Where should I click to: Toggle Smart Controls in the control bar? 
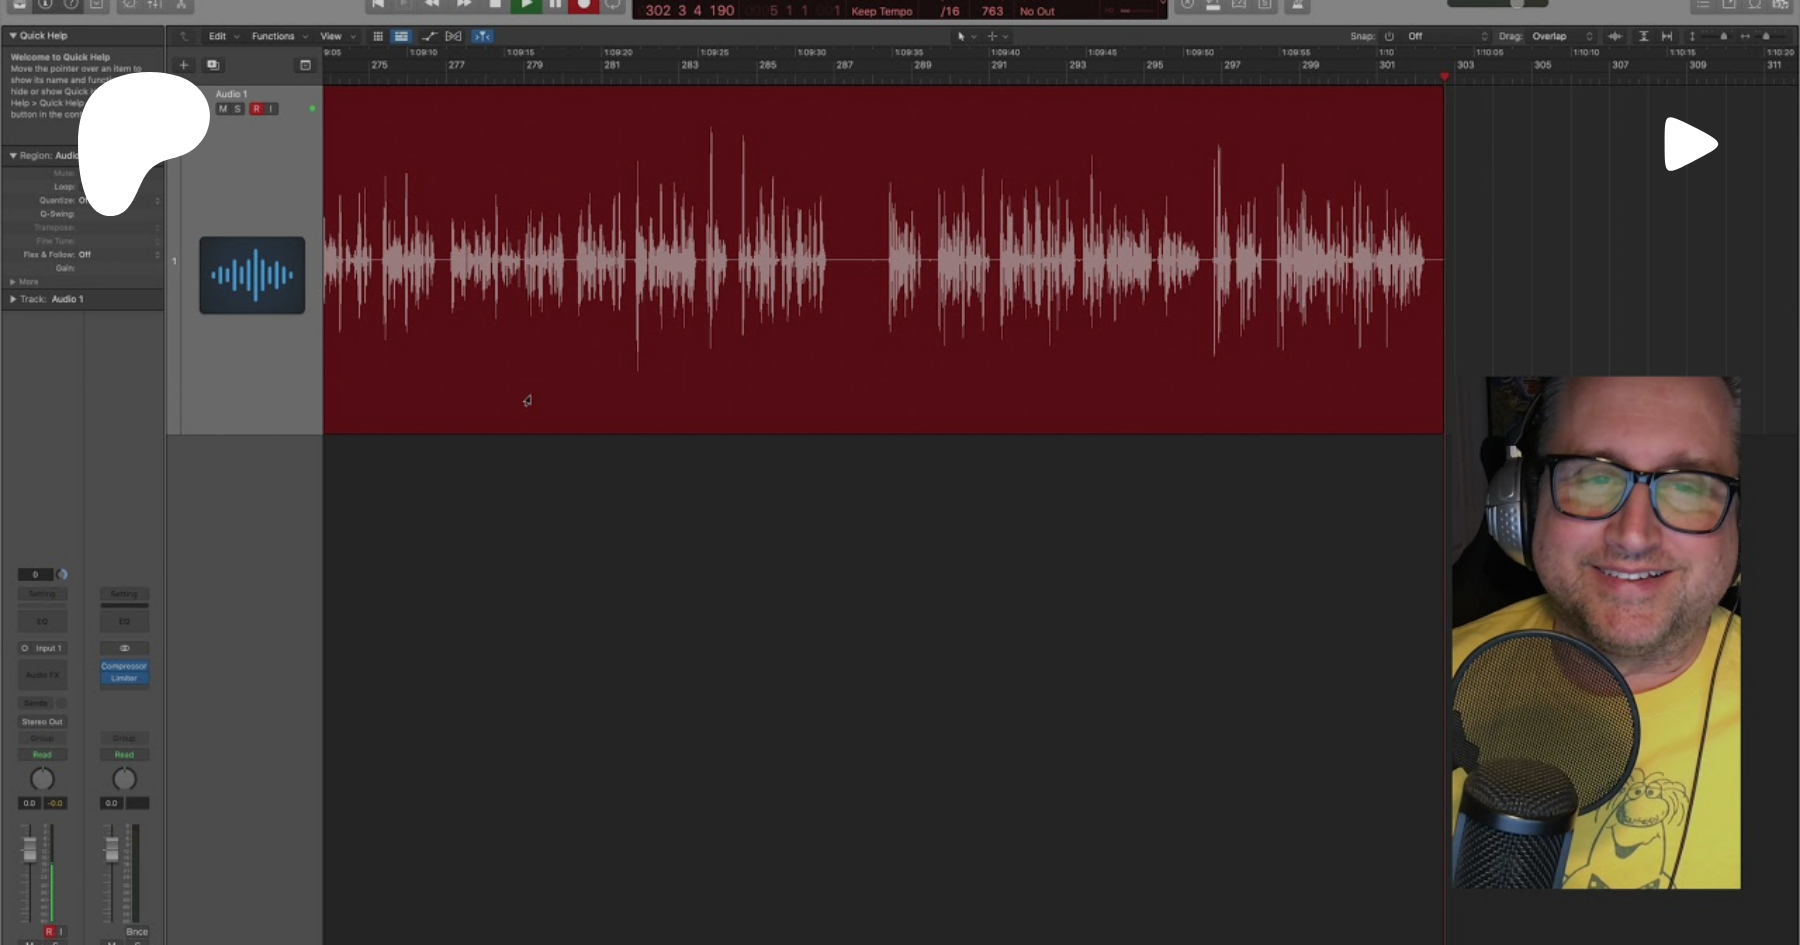point(129,5)
